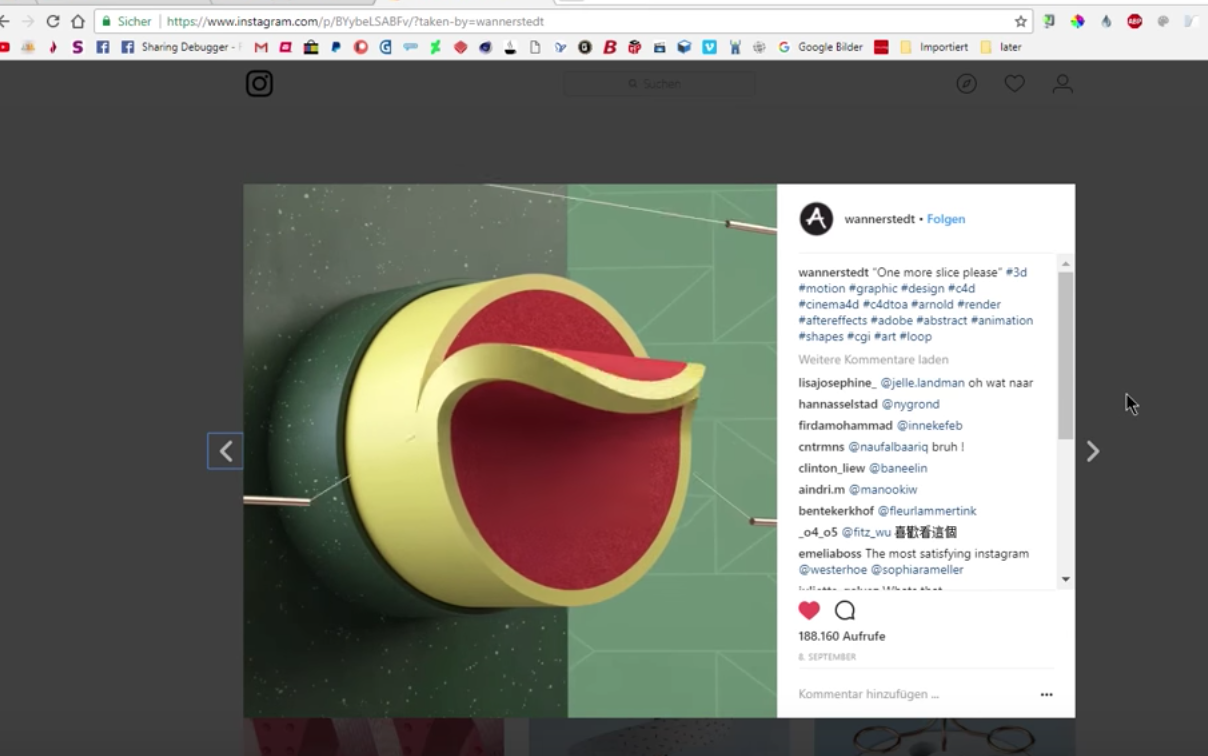This screenshot has height=756, width=1208.
Task: Open the first Facebook bookmark icon
Action: click(x=102, y=47)
